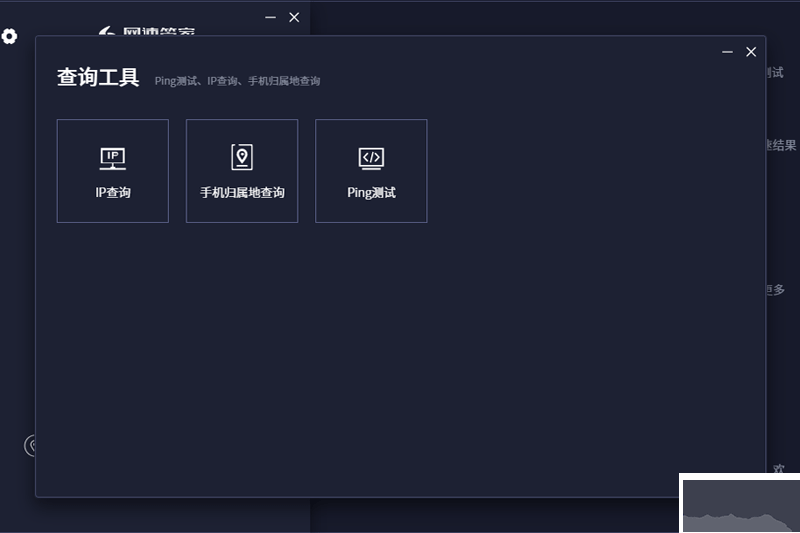Click the partially hidden 结果 text on right

coord(781,145)
